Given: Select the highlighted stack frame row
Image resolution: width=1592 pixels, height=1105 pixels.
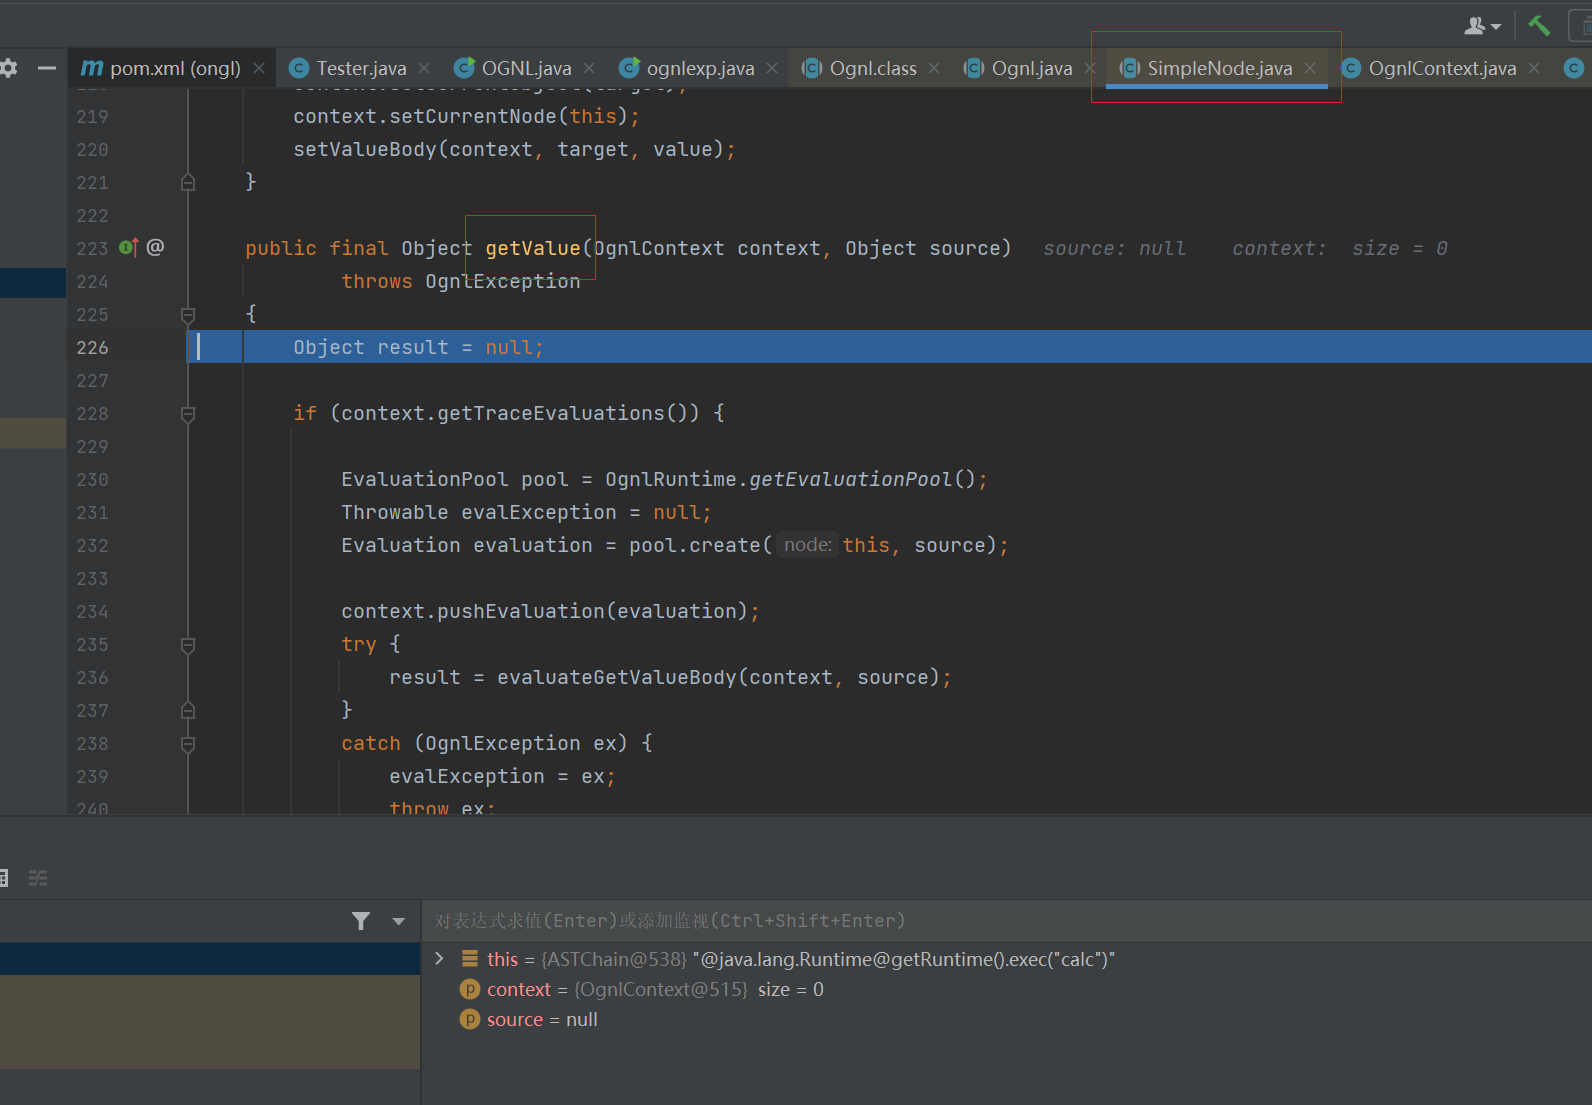Looking at the screenshot, I should point(210,958).
